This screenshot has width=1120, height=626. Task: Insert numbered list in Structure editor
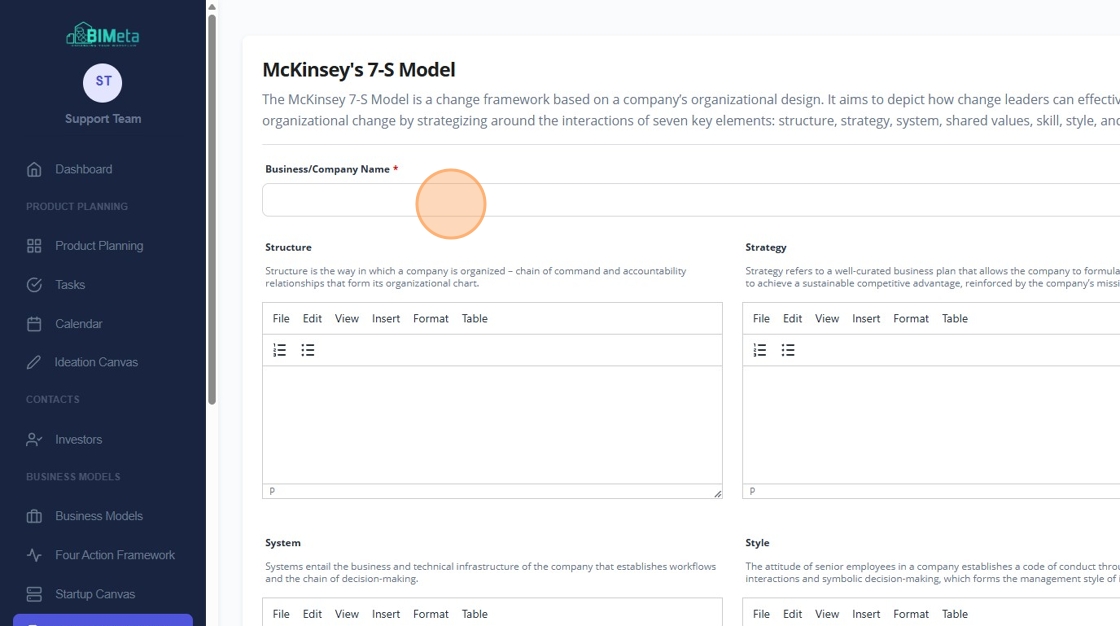click(x=280, y=350)
